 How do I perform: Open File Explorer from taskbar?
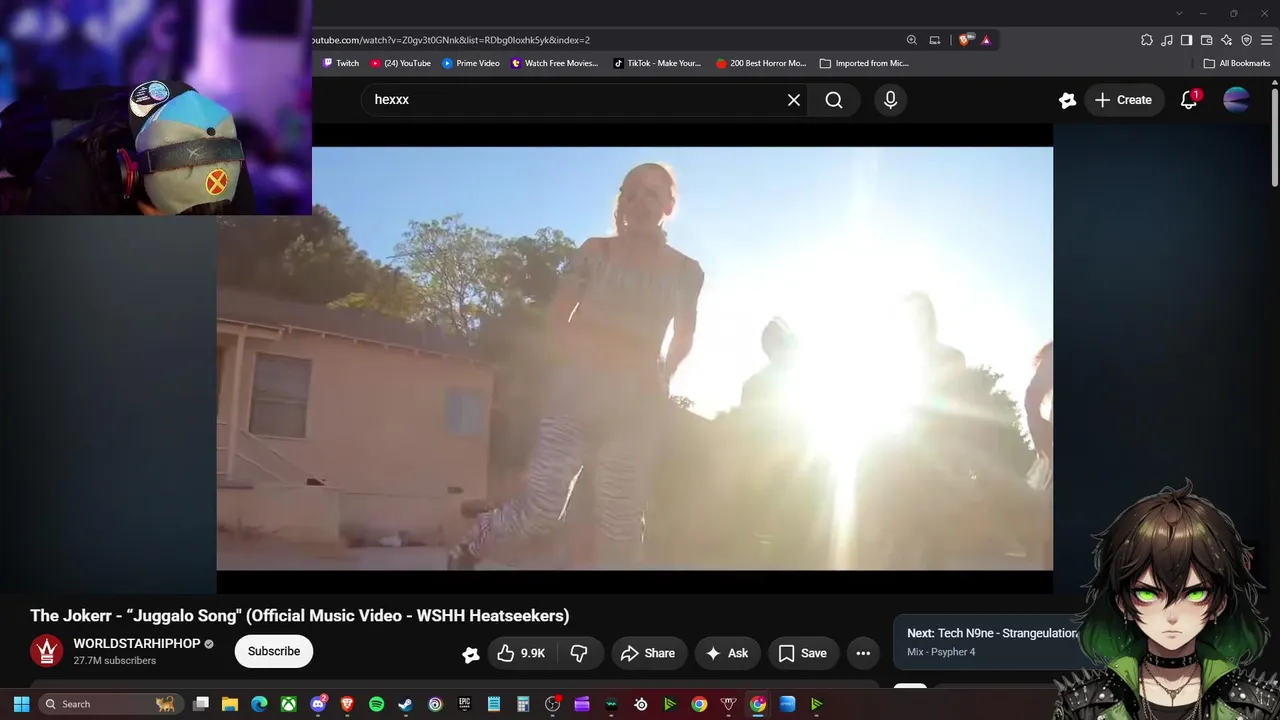[230, 704]
